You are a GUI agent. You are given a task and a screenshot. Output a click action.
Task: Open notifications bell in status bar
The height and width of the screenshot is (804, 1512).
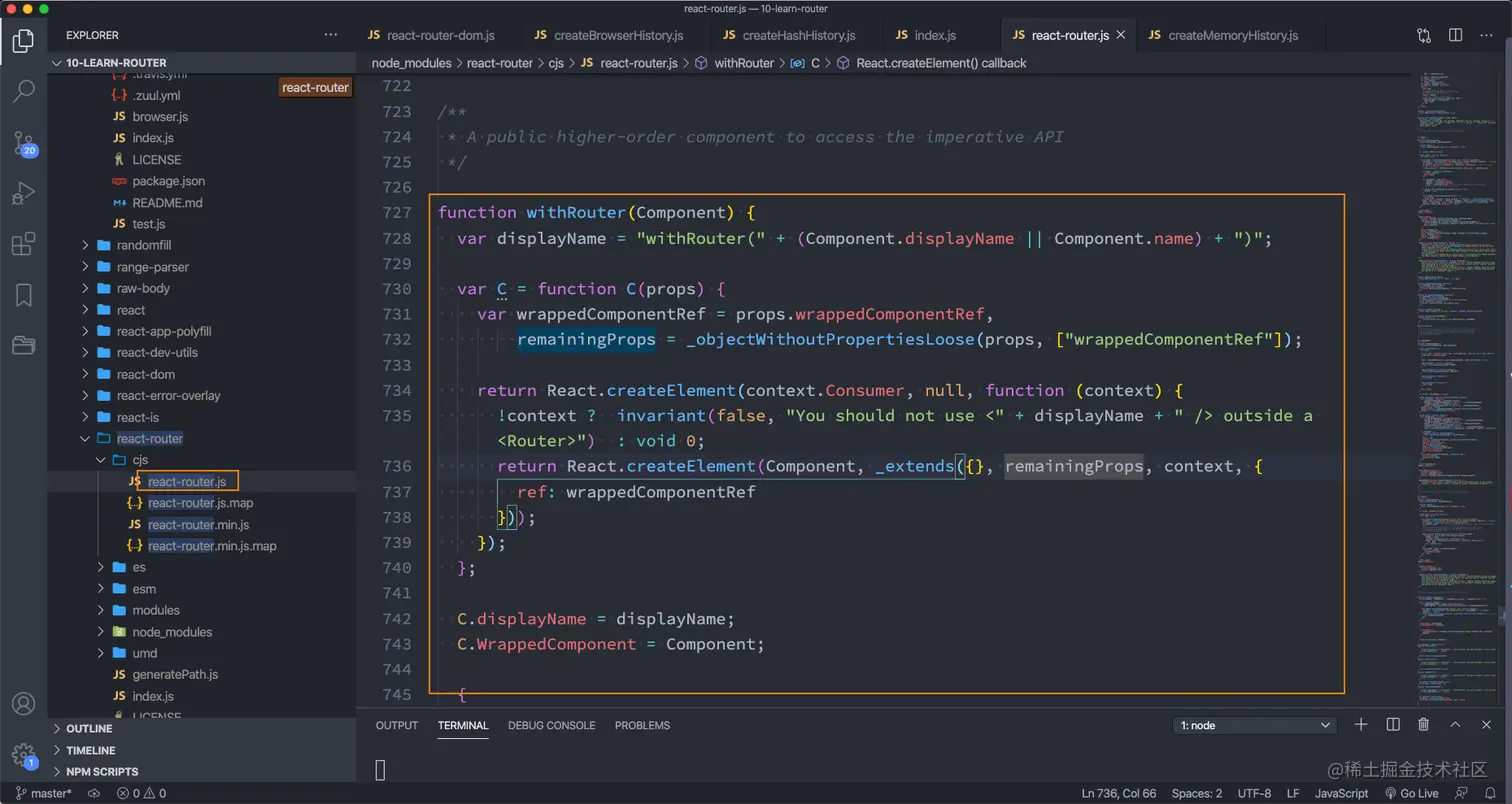pos(1490,793)
